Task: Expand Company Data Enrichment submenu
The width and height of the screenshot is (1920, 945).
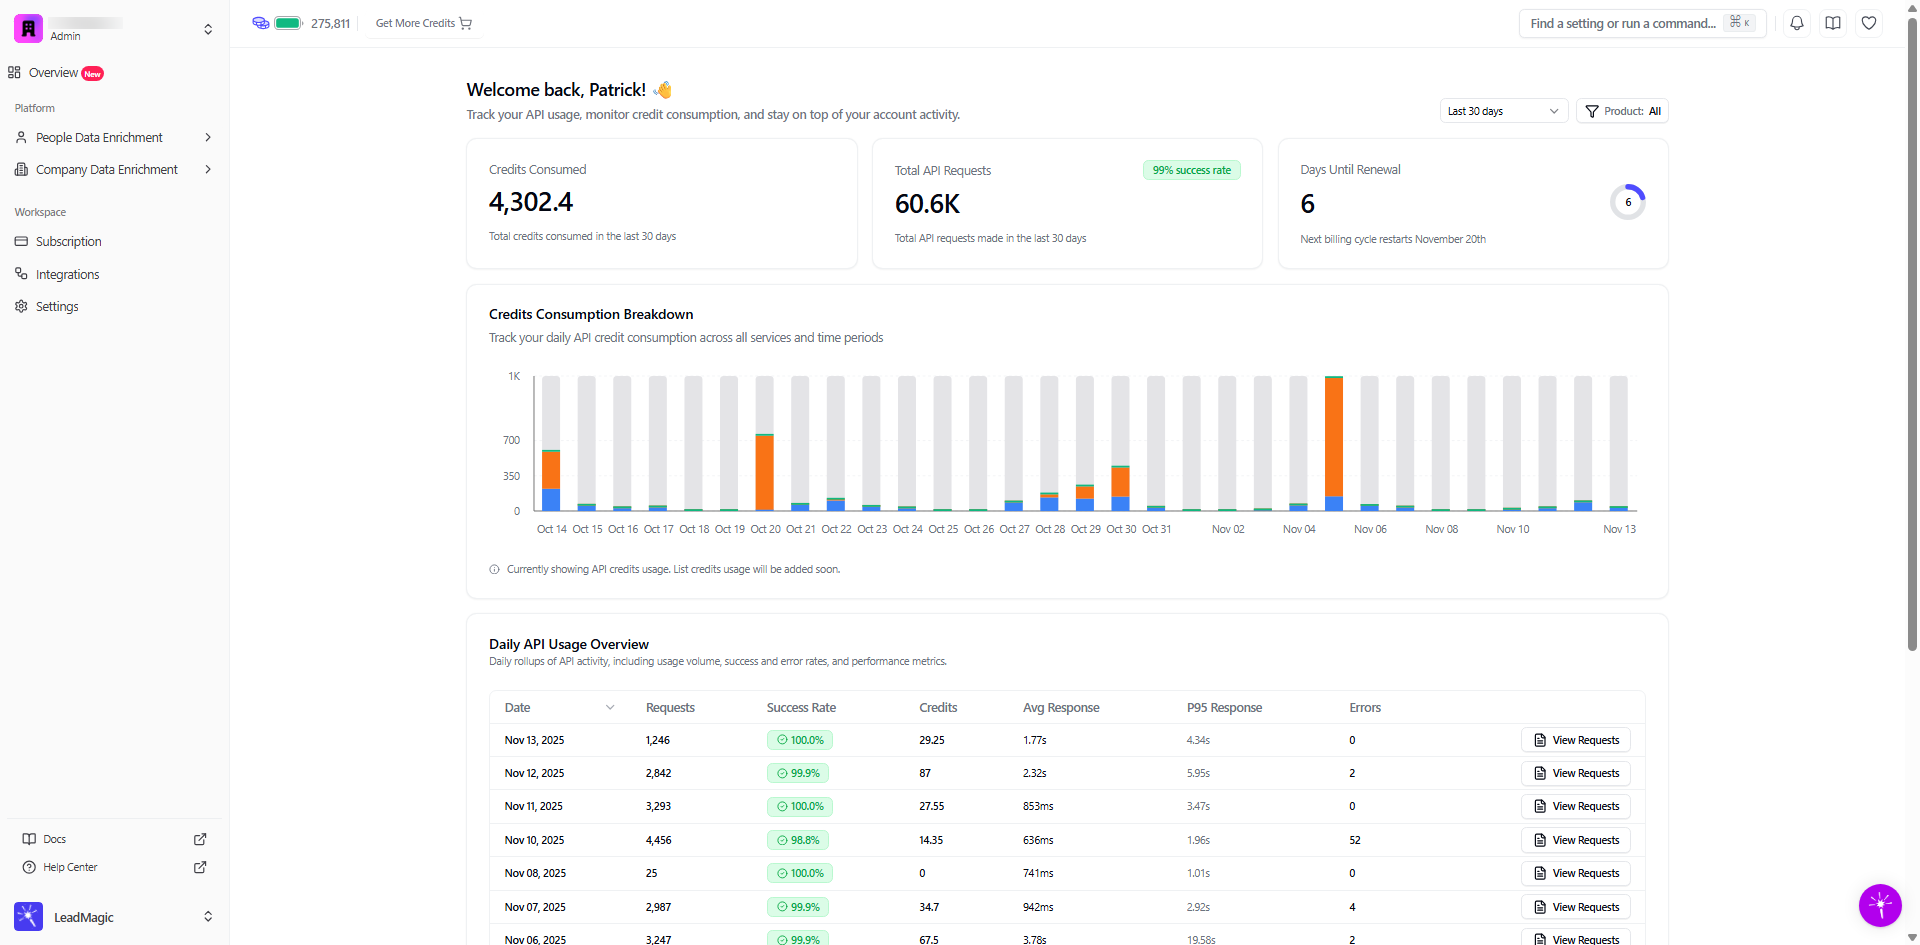Action: tap(208, 169)
